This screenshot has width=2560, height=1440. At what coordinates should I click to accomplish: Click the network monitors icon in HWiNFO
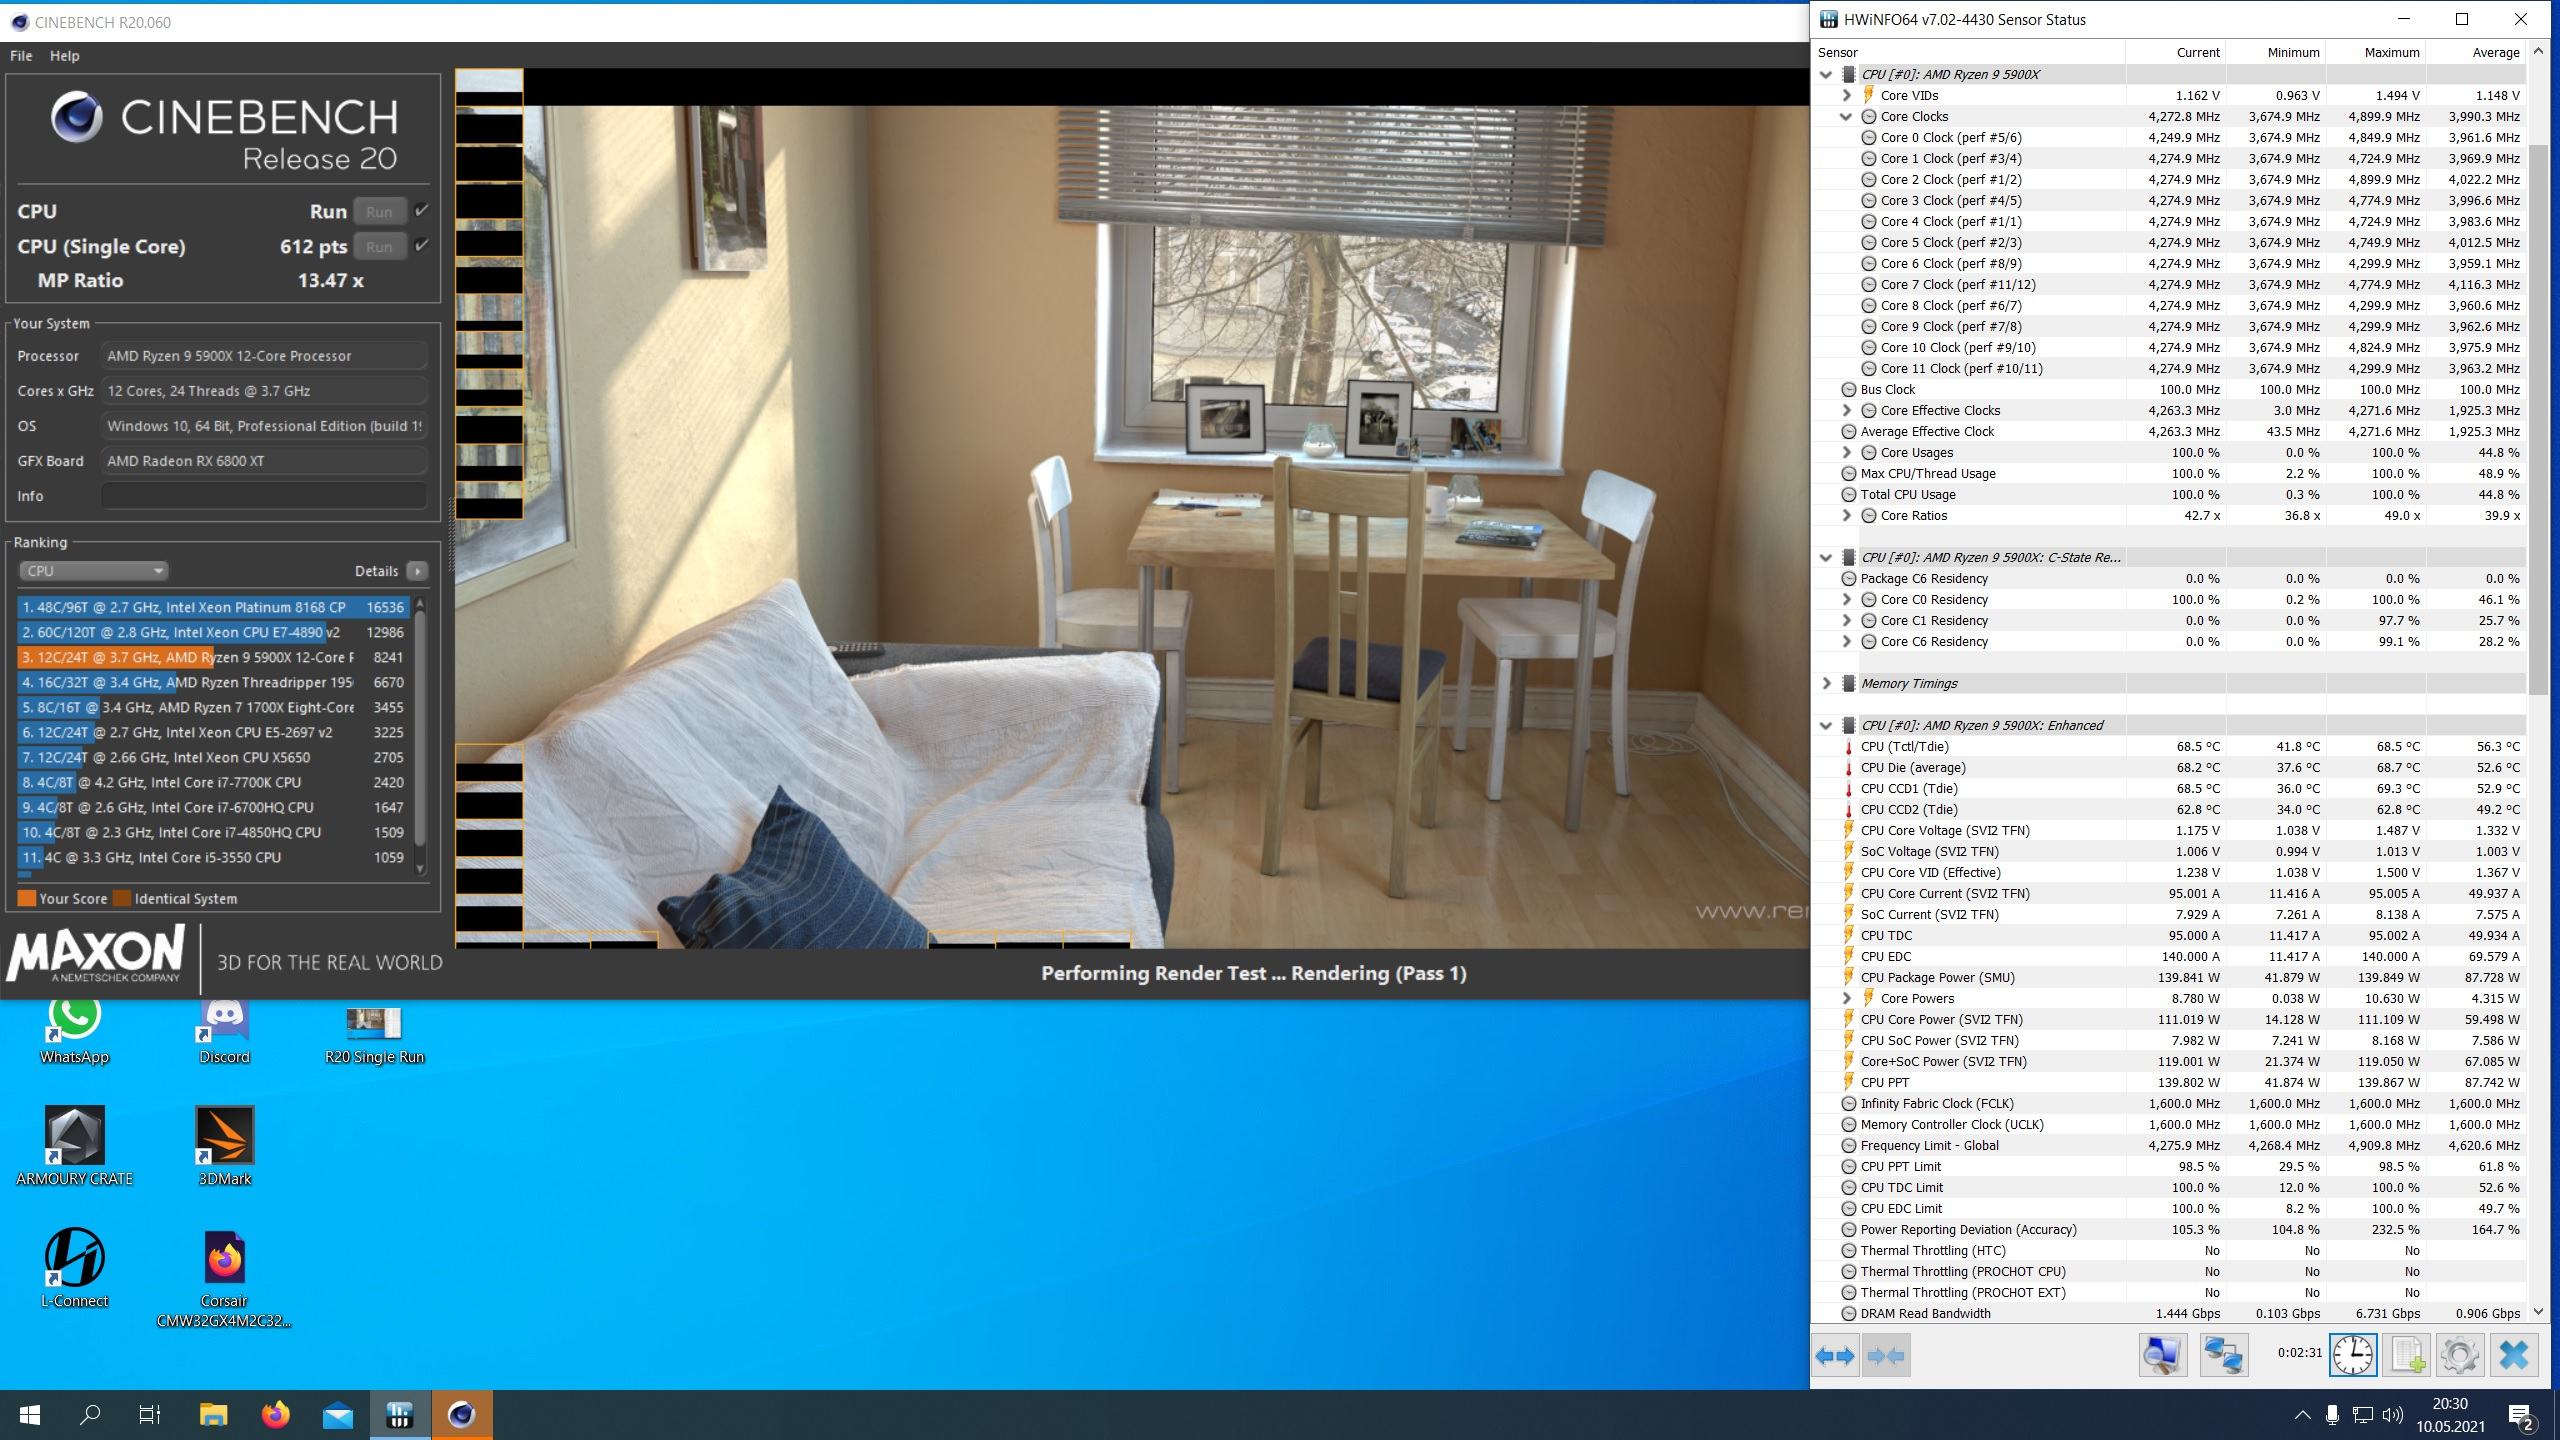[x=2223, y=1356]
